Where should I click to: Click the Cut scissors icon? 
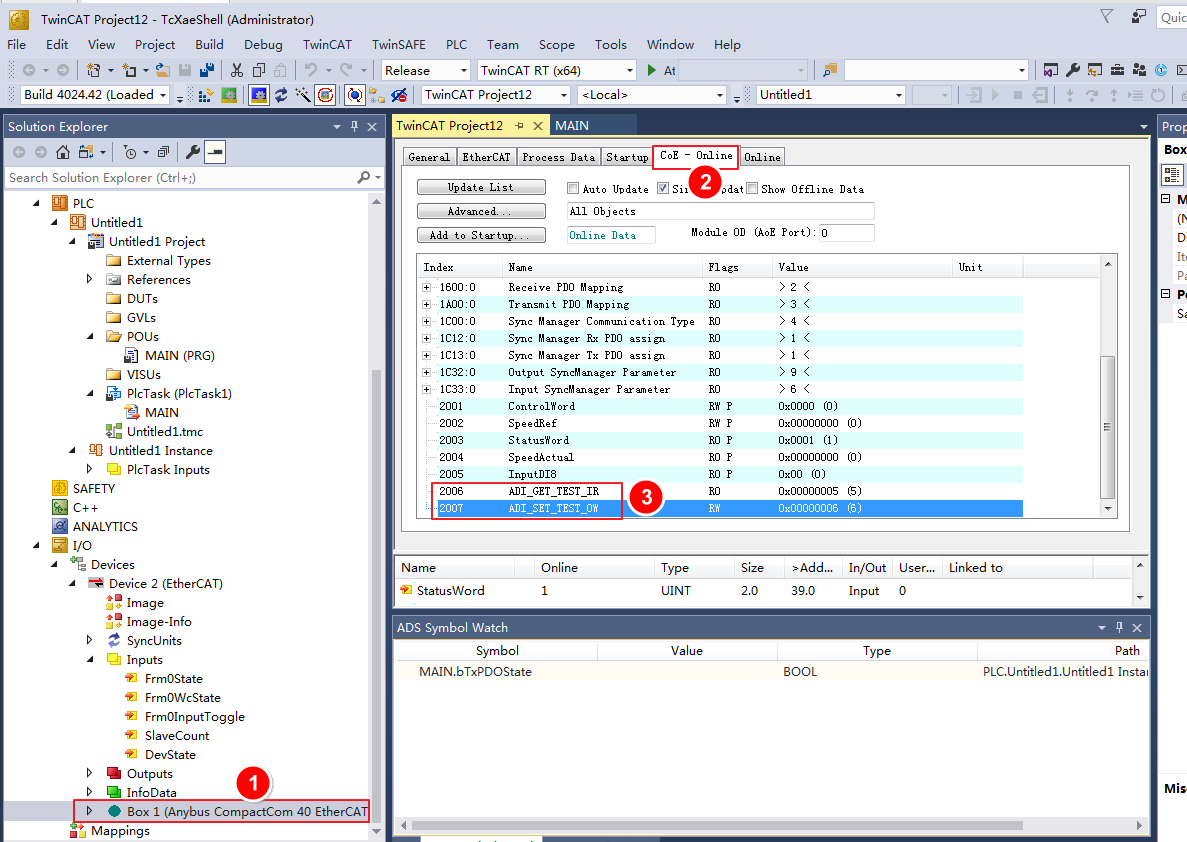[x=237, y=70]
